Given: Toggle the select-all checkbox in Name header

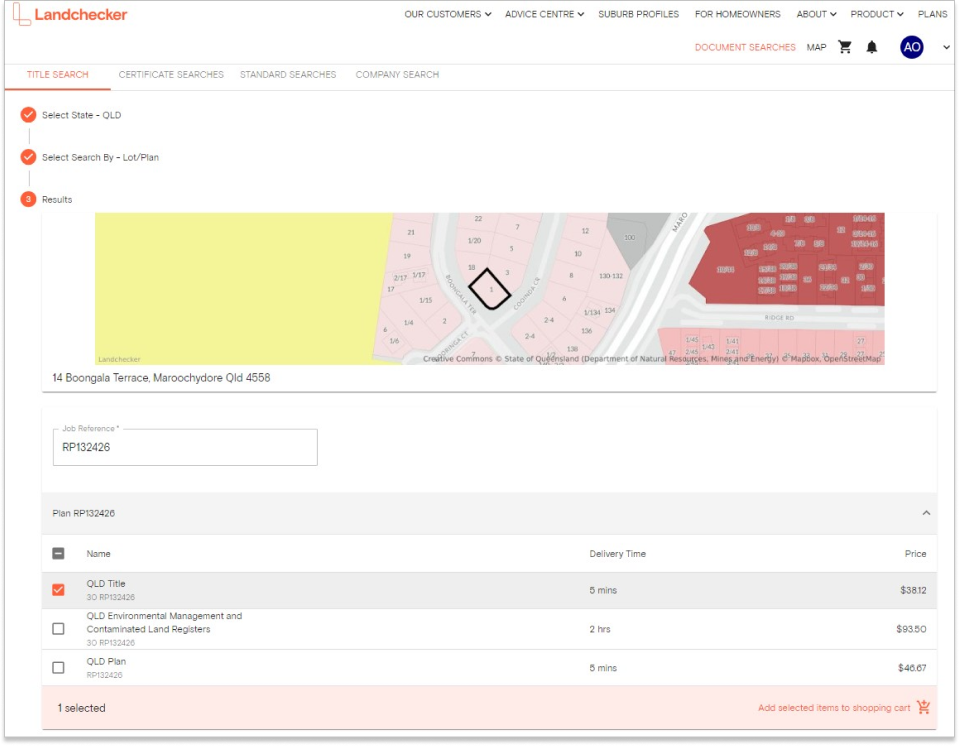Looking at the screenshot, I should click(x=58, y=553).
